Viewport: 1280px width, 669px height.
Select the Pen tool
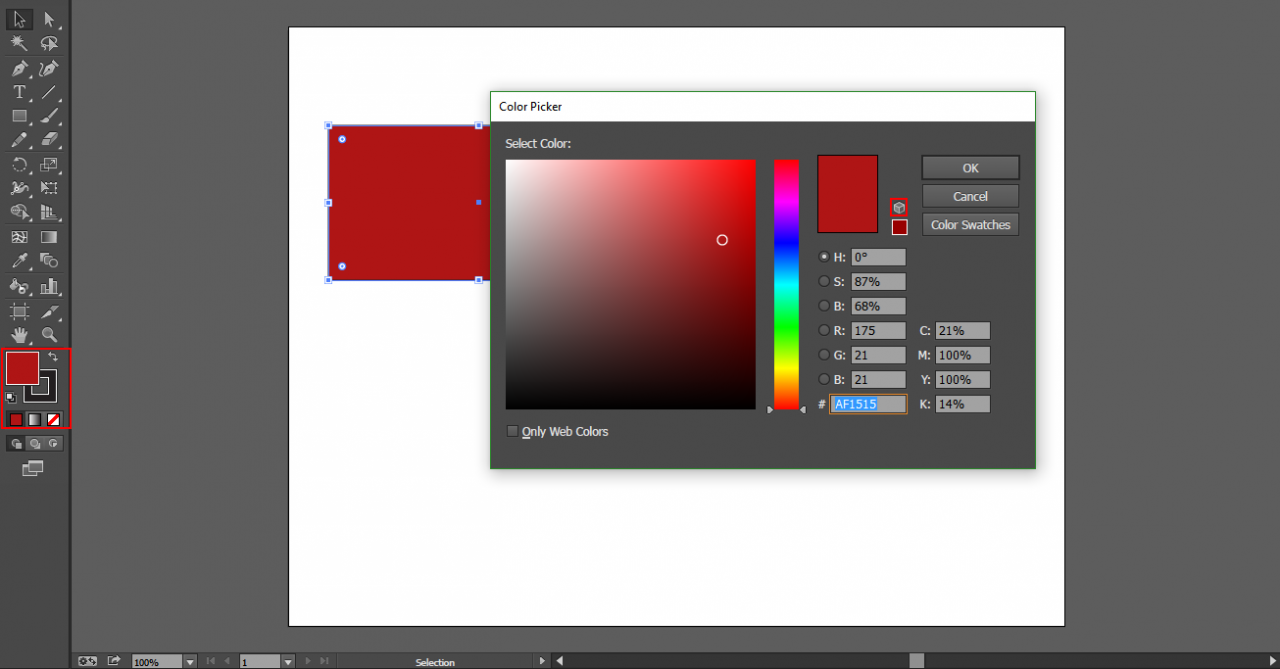pyautogui.click(x=19, y=68)
